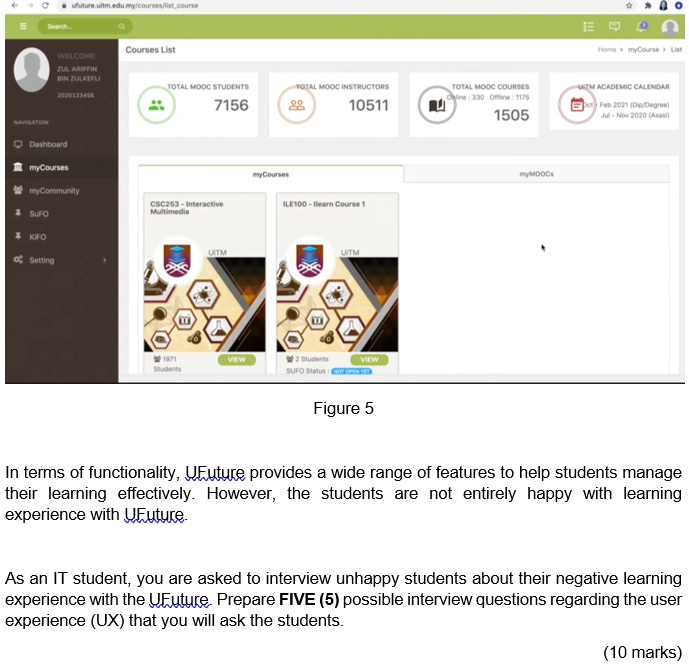
Task: Click the address bar URL field
Action: [x=135, y=5]
